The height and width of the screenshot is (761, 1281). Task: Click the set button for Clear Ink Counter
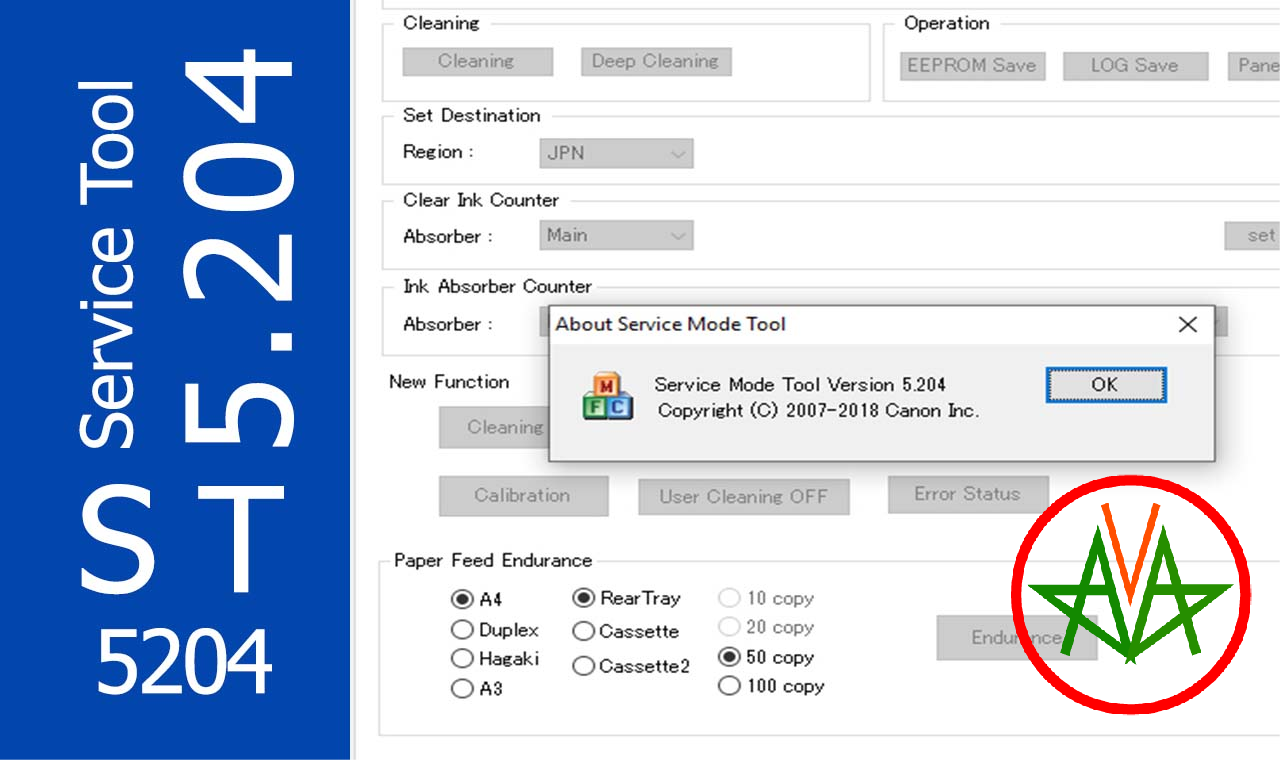pyautogui.click(x=1254, y=236)
